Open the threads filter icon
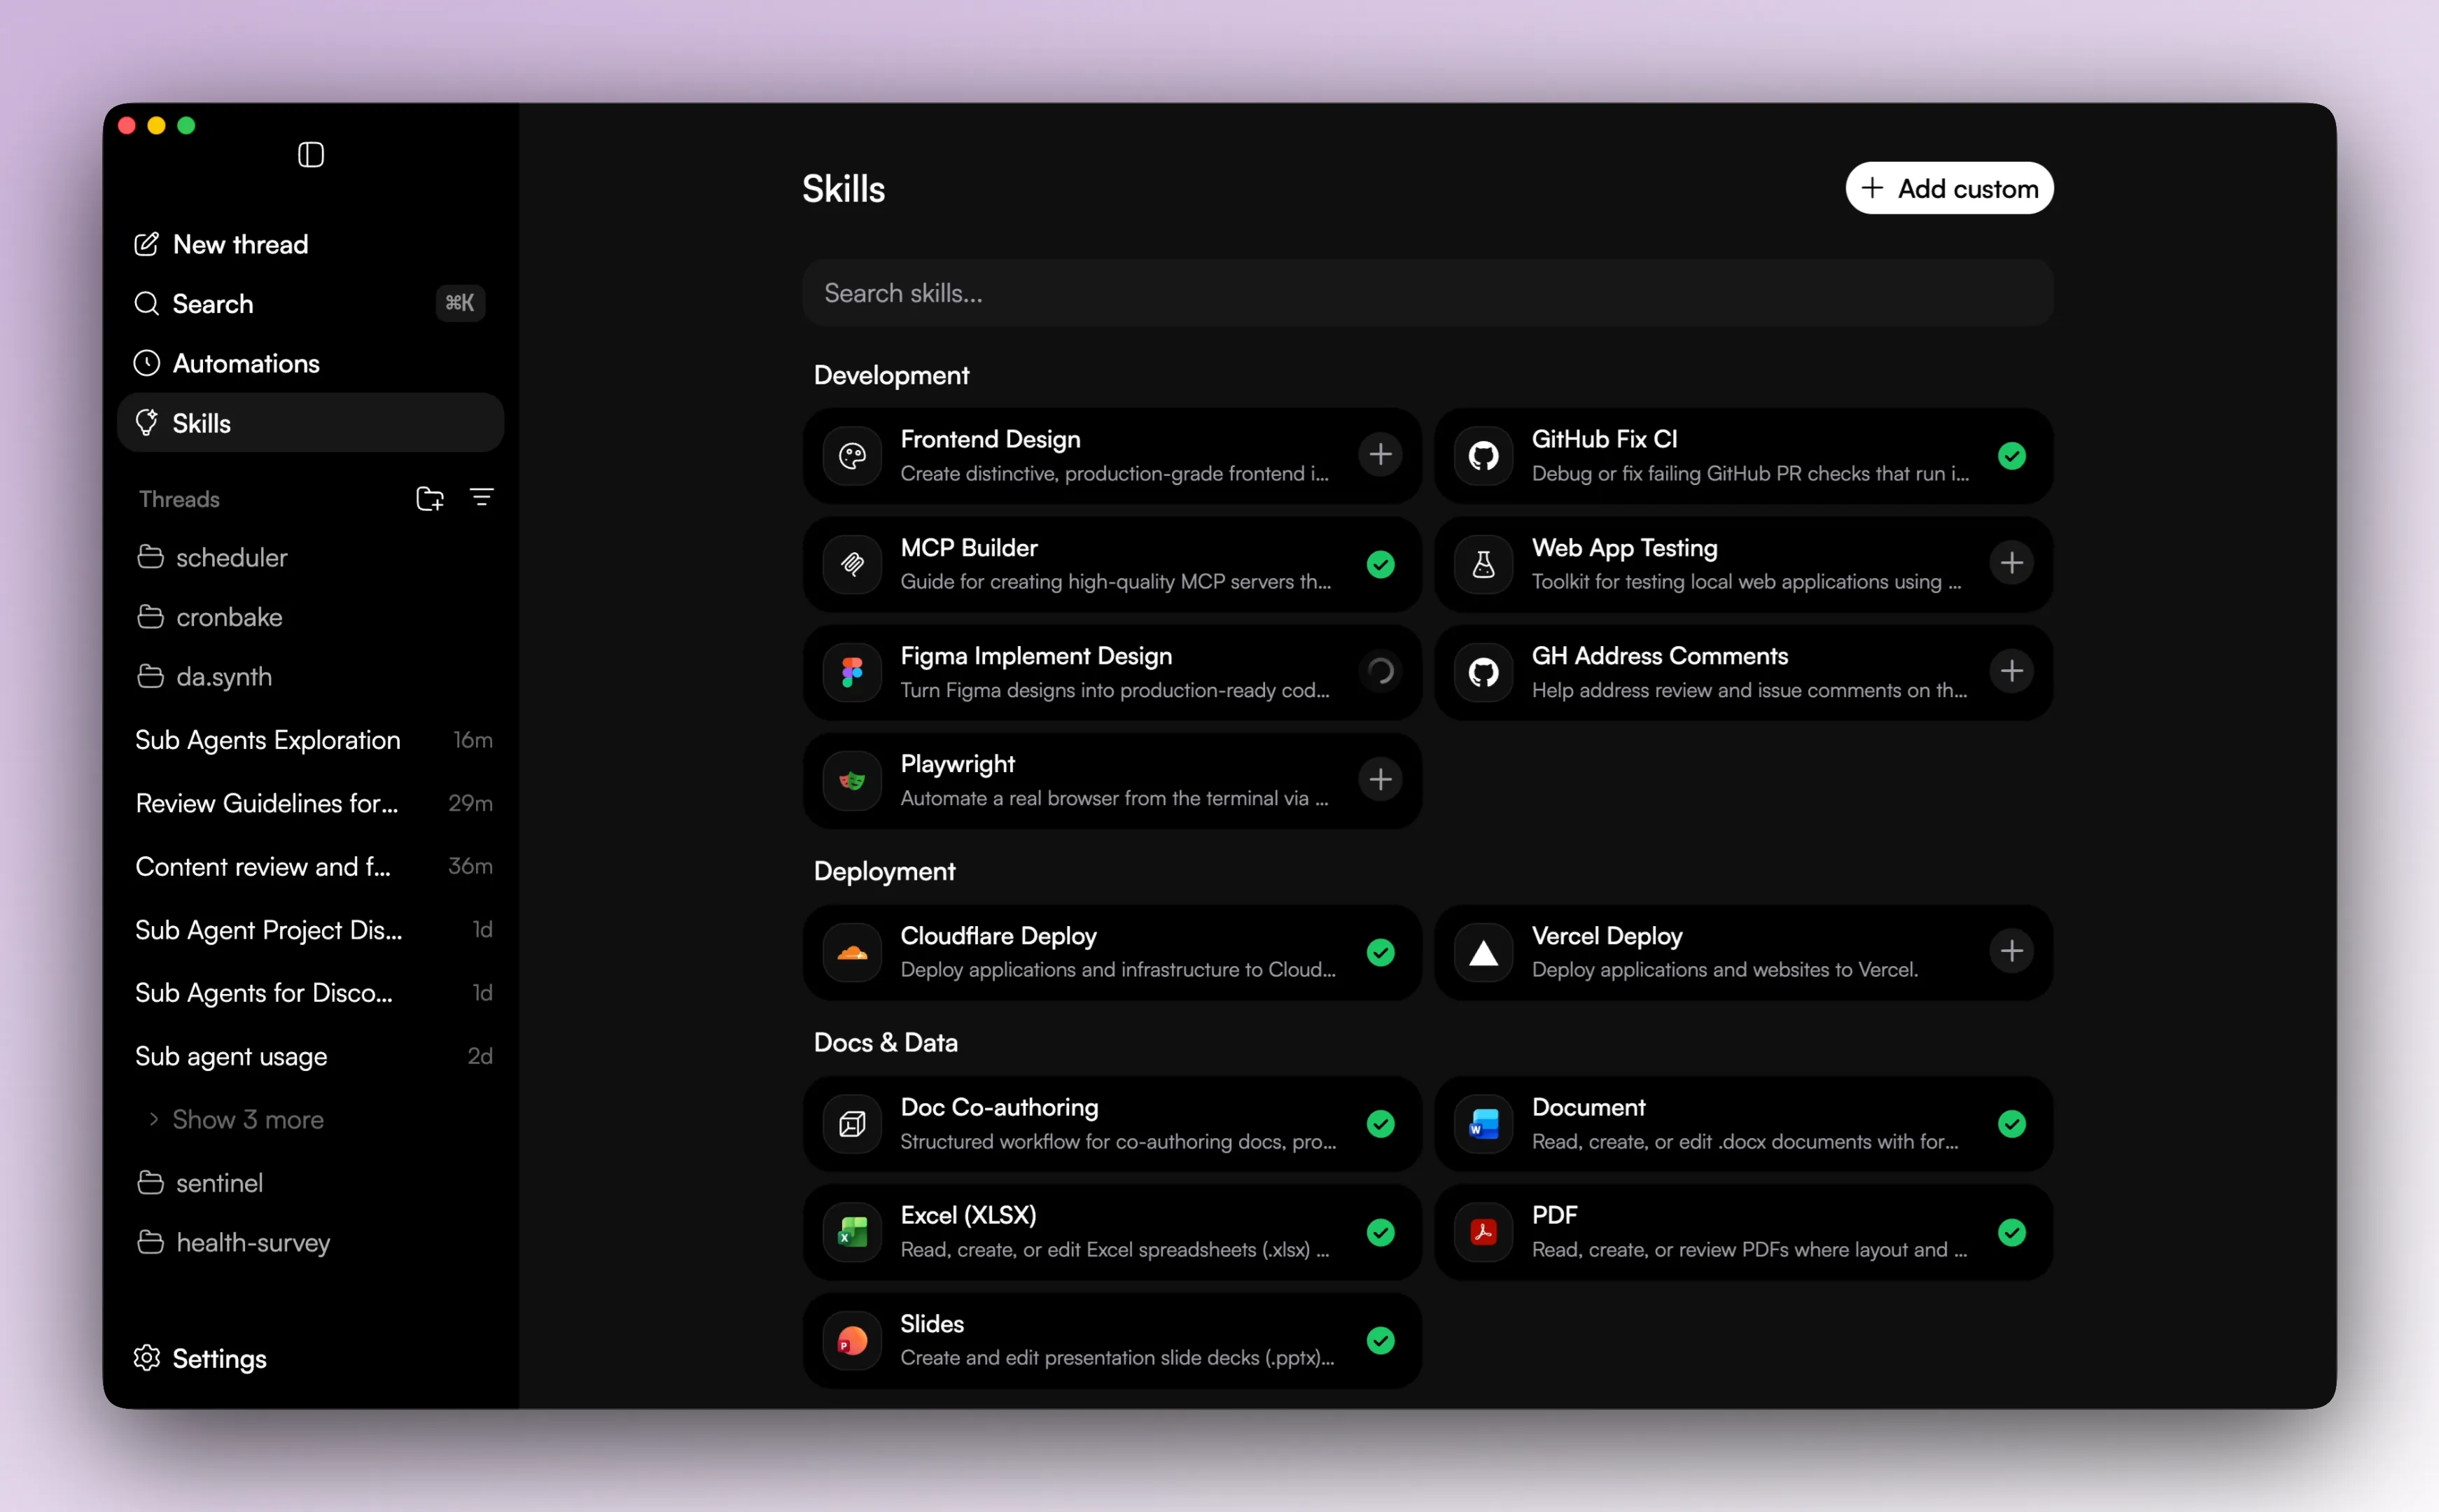The height and width of the screenshot is (1512, 2439). [481, 498]
